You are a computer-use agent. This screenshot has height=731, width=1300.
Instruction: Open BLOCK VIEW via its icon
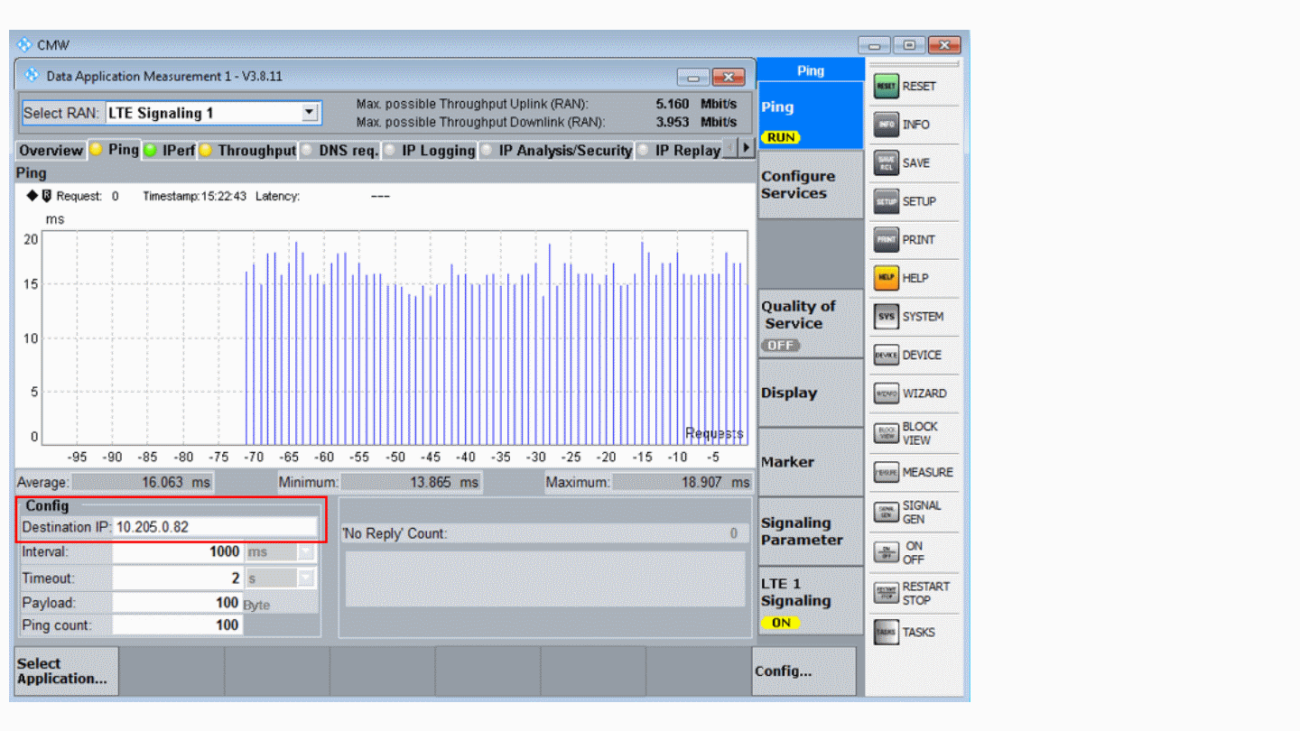click(886, 433)
